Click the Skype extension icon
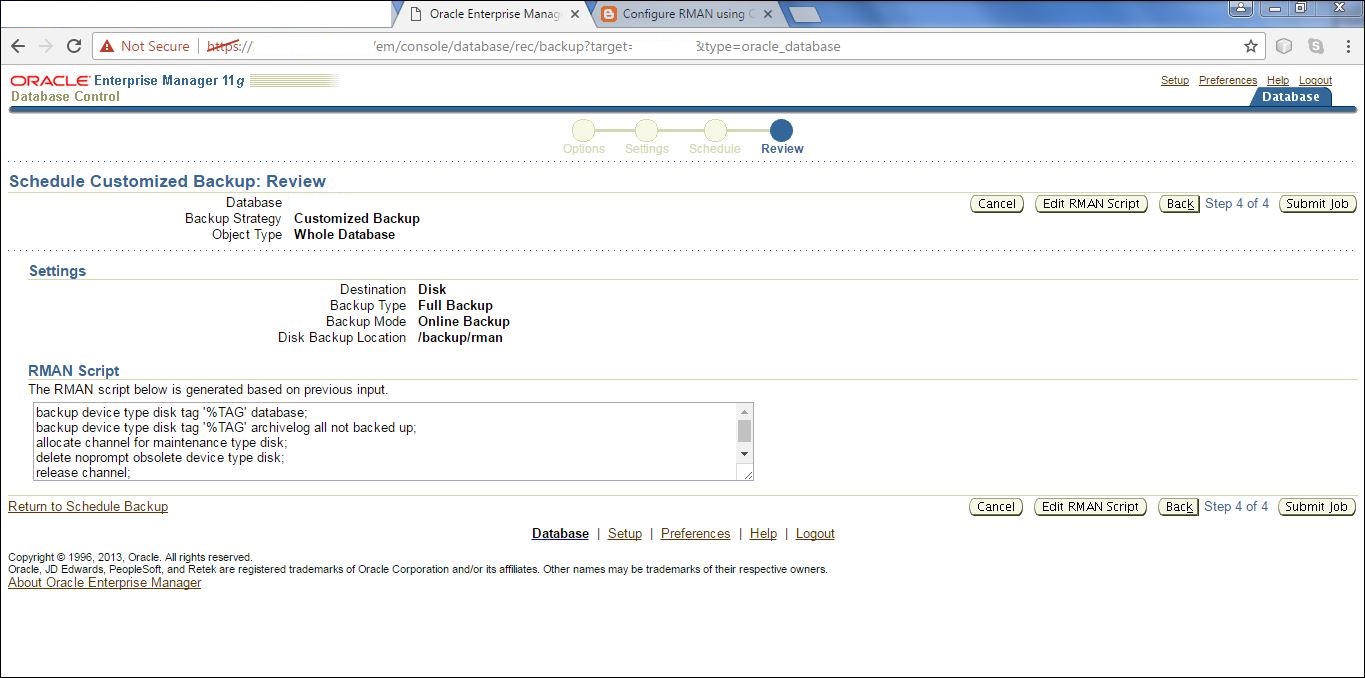Image resolution: width=1365 pixels, height=678 pixels. [1315, 46]
